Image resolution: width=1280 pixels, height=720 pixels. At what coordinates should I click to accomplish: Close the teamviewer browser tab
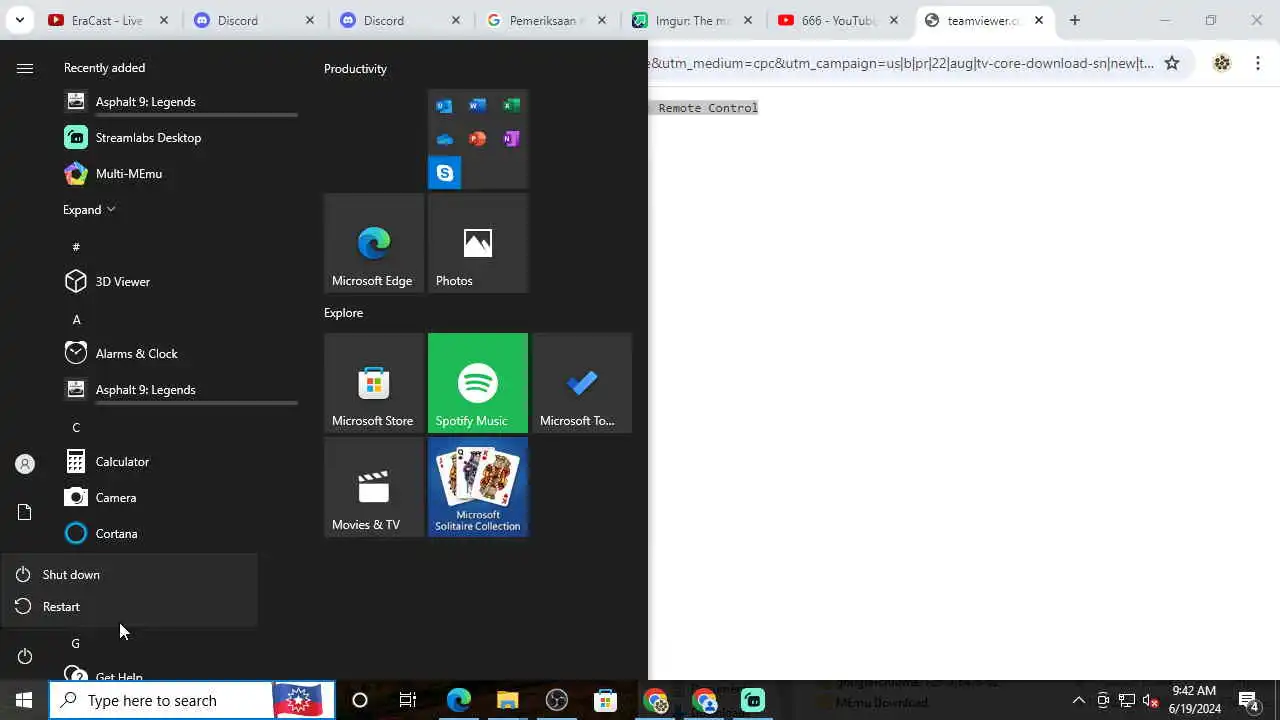tap(1039, 20)
